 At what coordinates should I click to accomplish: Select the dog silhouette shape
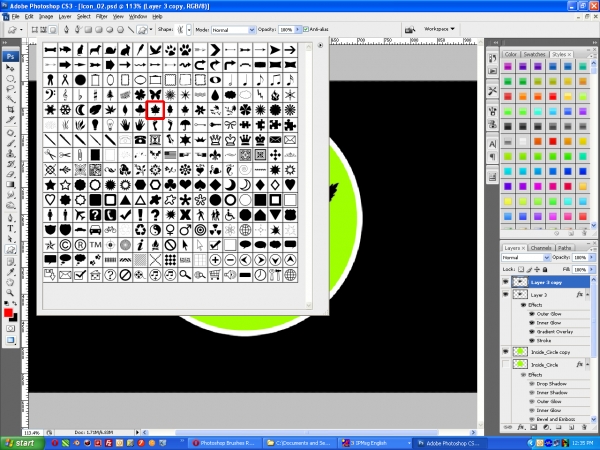pos(95,50)
